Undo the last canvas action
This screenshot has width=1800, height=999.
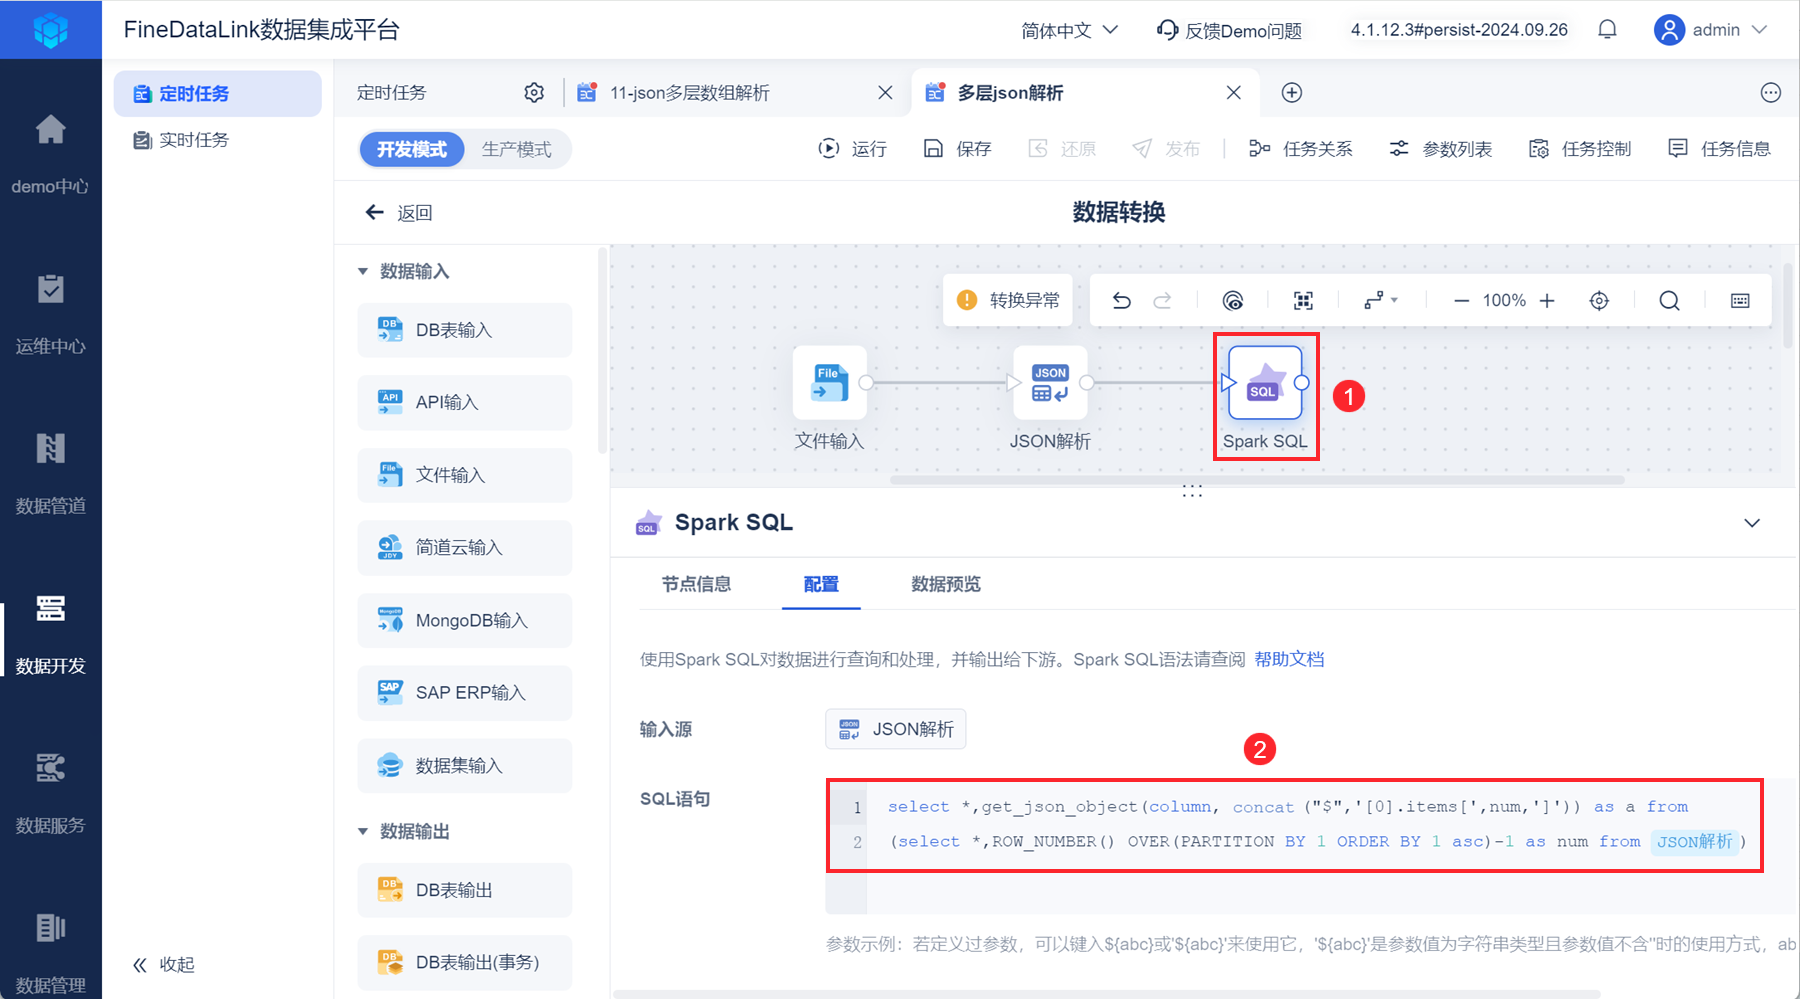1122,301
